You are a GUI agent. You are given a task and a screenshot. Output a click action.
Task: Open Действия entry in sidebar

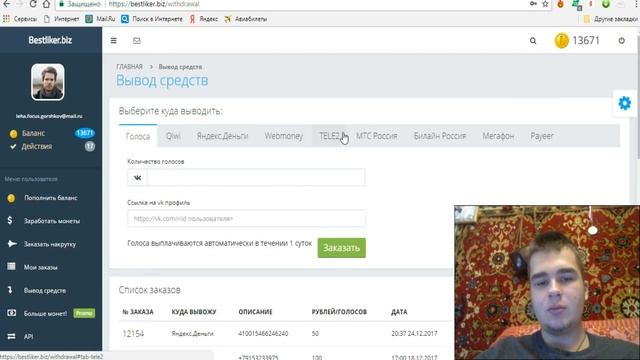[51, 146]
